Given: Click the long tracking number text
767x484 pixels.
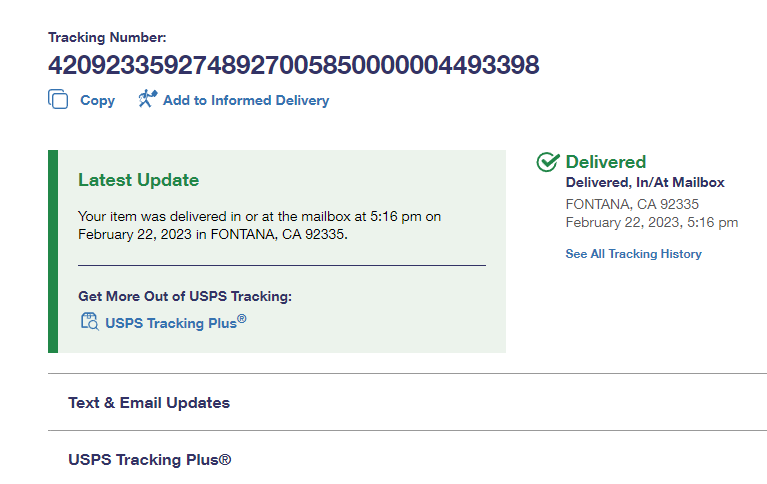Looking at the screenshot, I should (293, 66).
